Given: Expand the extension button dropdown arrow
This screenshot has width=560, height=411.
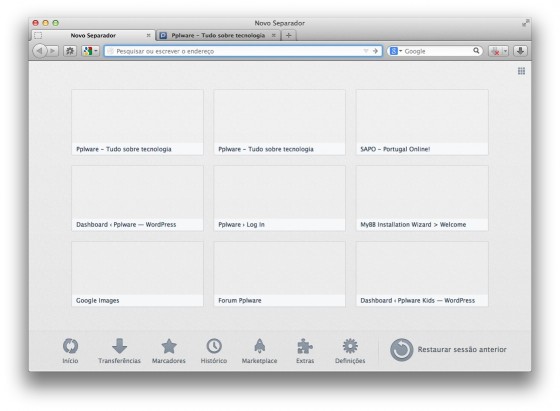Looking at the screenshot, I should pyautogui.click(x=505, y=51).
